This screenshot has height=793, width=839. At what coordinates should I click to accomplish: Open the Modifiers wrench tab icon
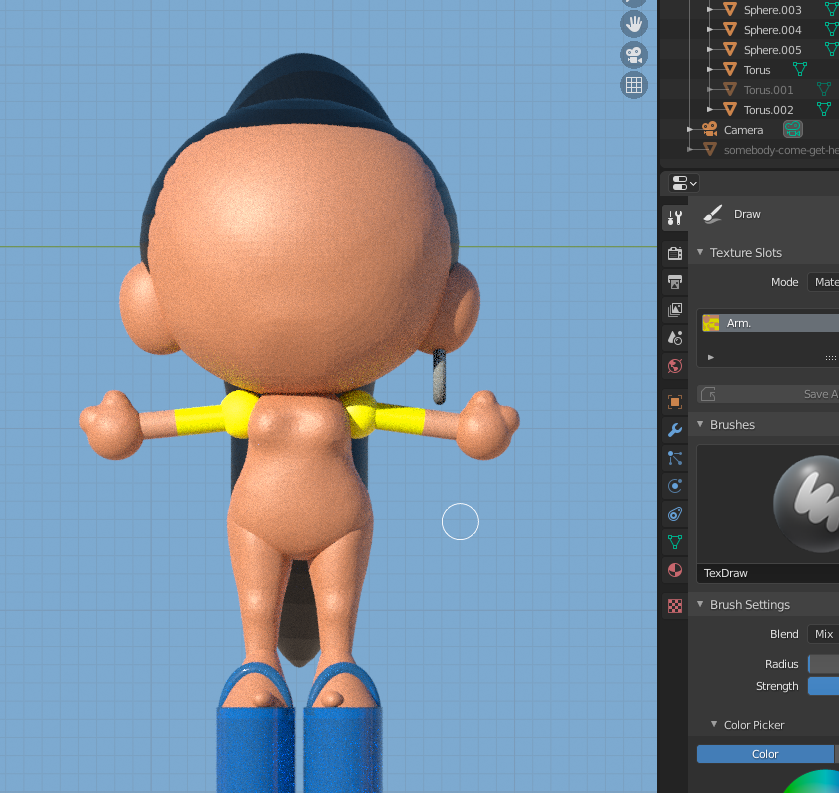click(675, 430)
